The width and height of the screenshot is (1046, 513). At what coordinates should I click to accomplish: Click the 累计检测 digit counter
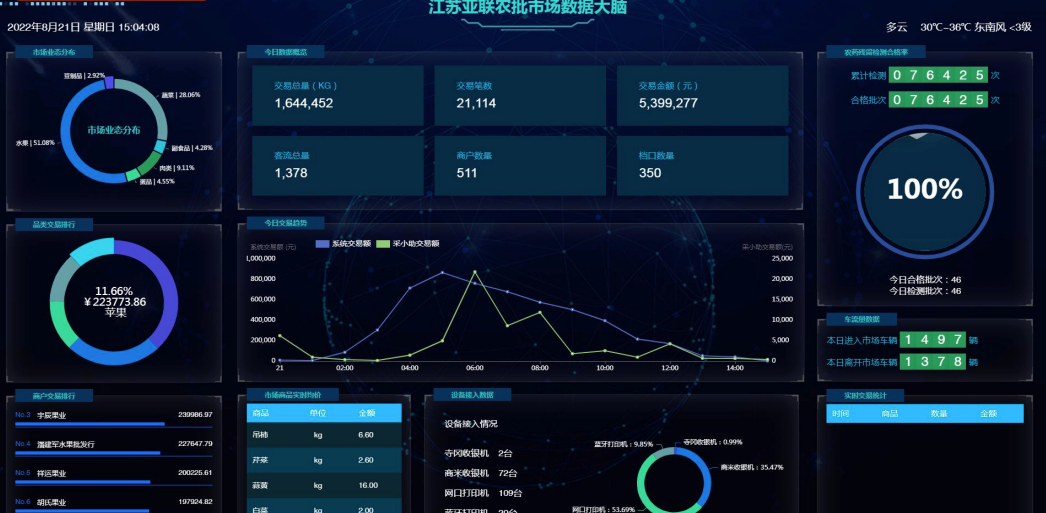click(x=938, y=75)
